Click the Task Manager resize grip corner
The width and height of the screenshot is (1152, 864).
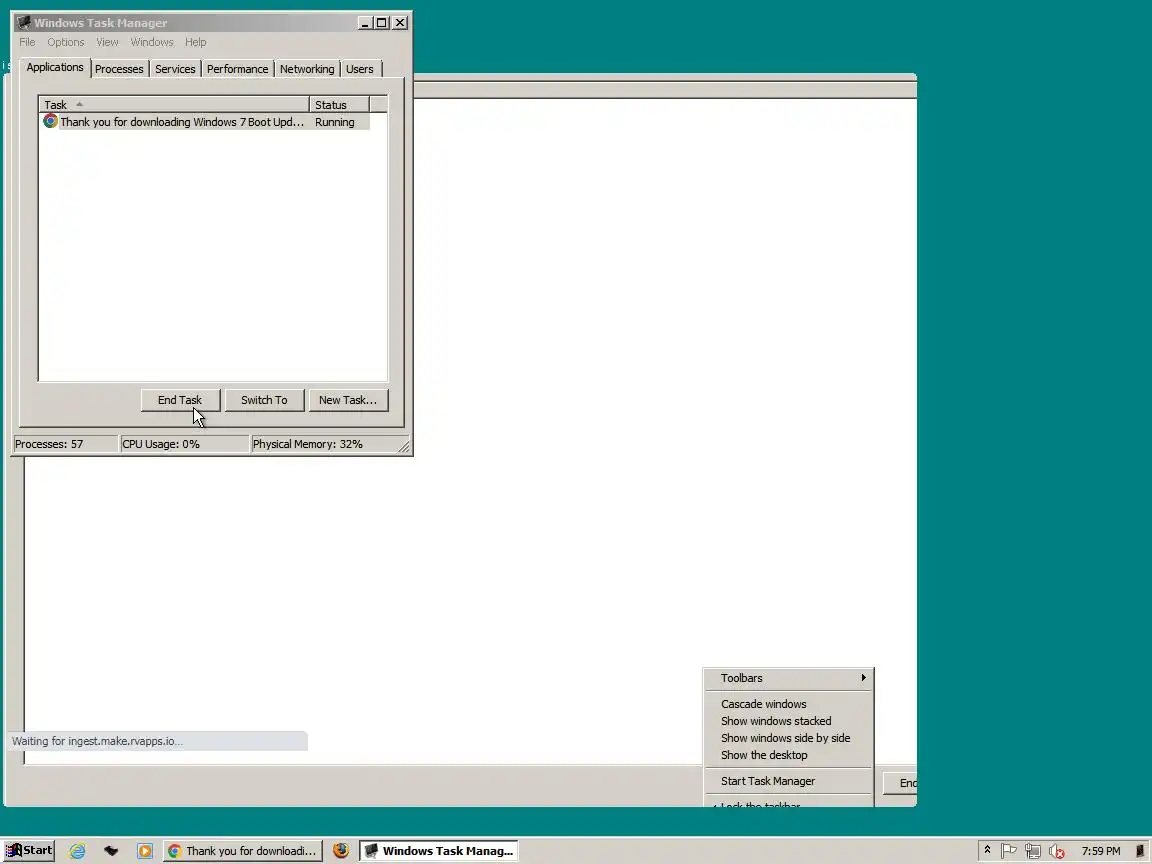(404, 447)
